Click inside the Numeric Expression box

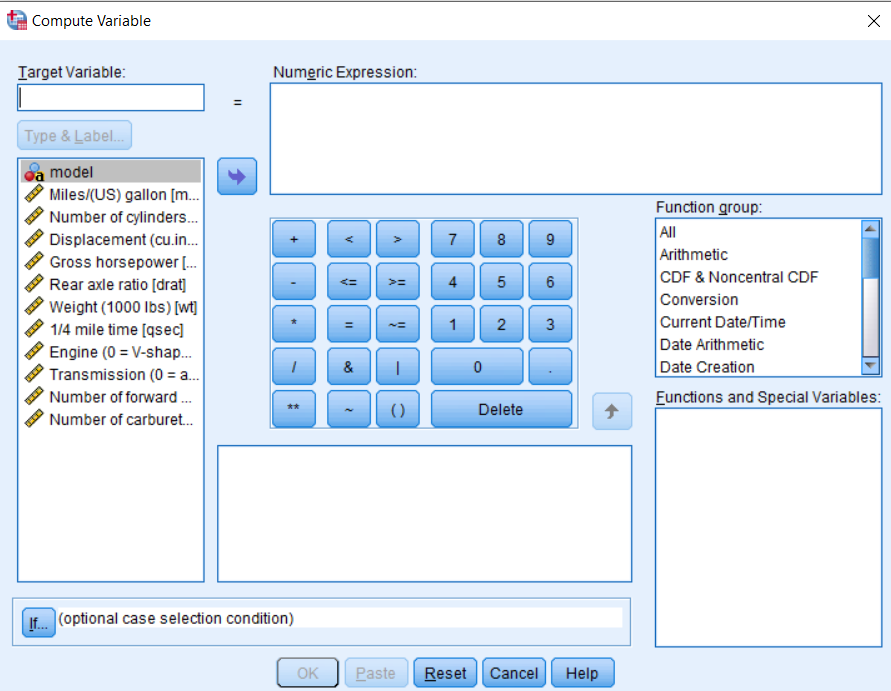tap(576, 139)
